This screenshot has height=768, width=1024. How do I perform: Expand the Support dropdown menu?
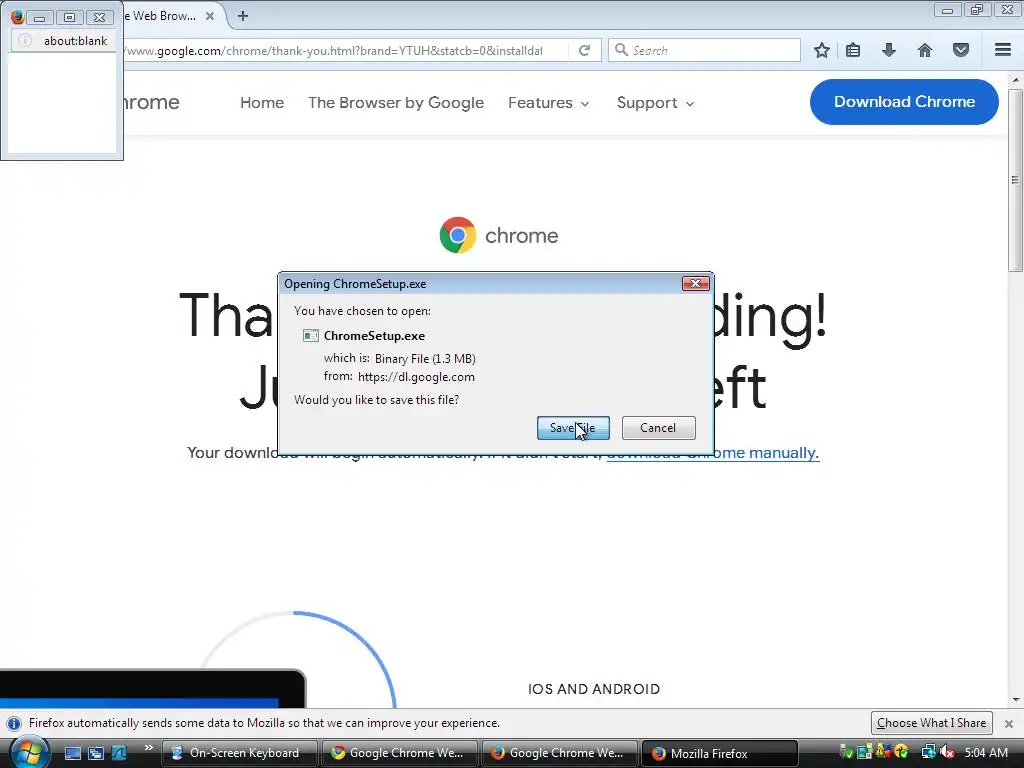[655, 103]
